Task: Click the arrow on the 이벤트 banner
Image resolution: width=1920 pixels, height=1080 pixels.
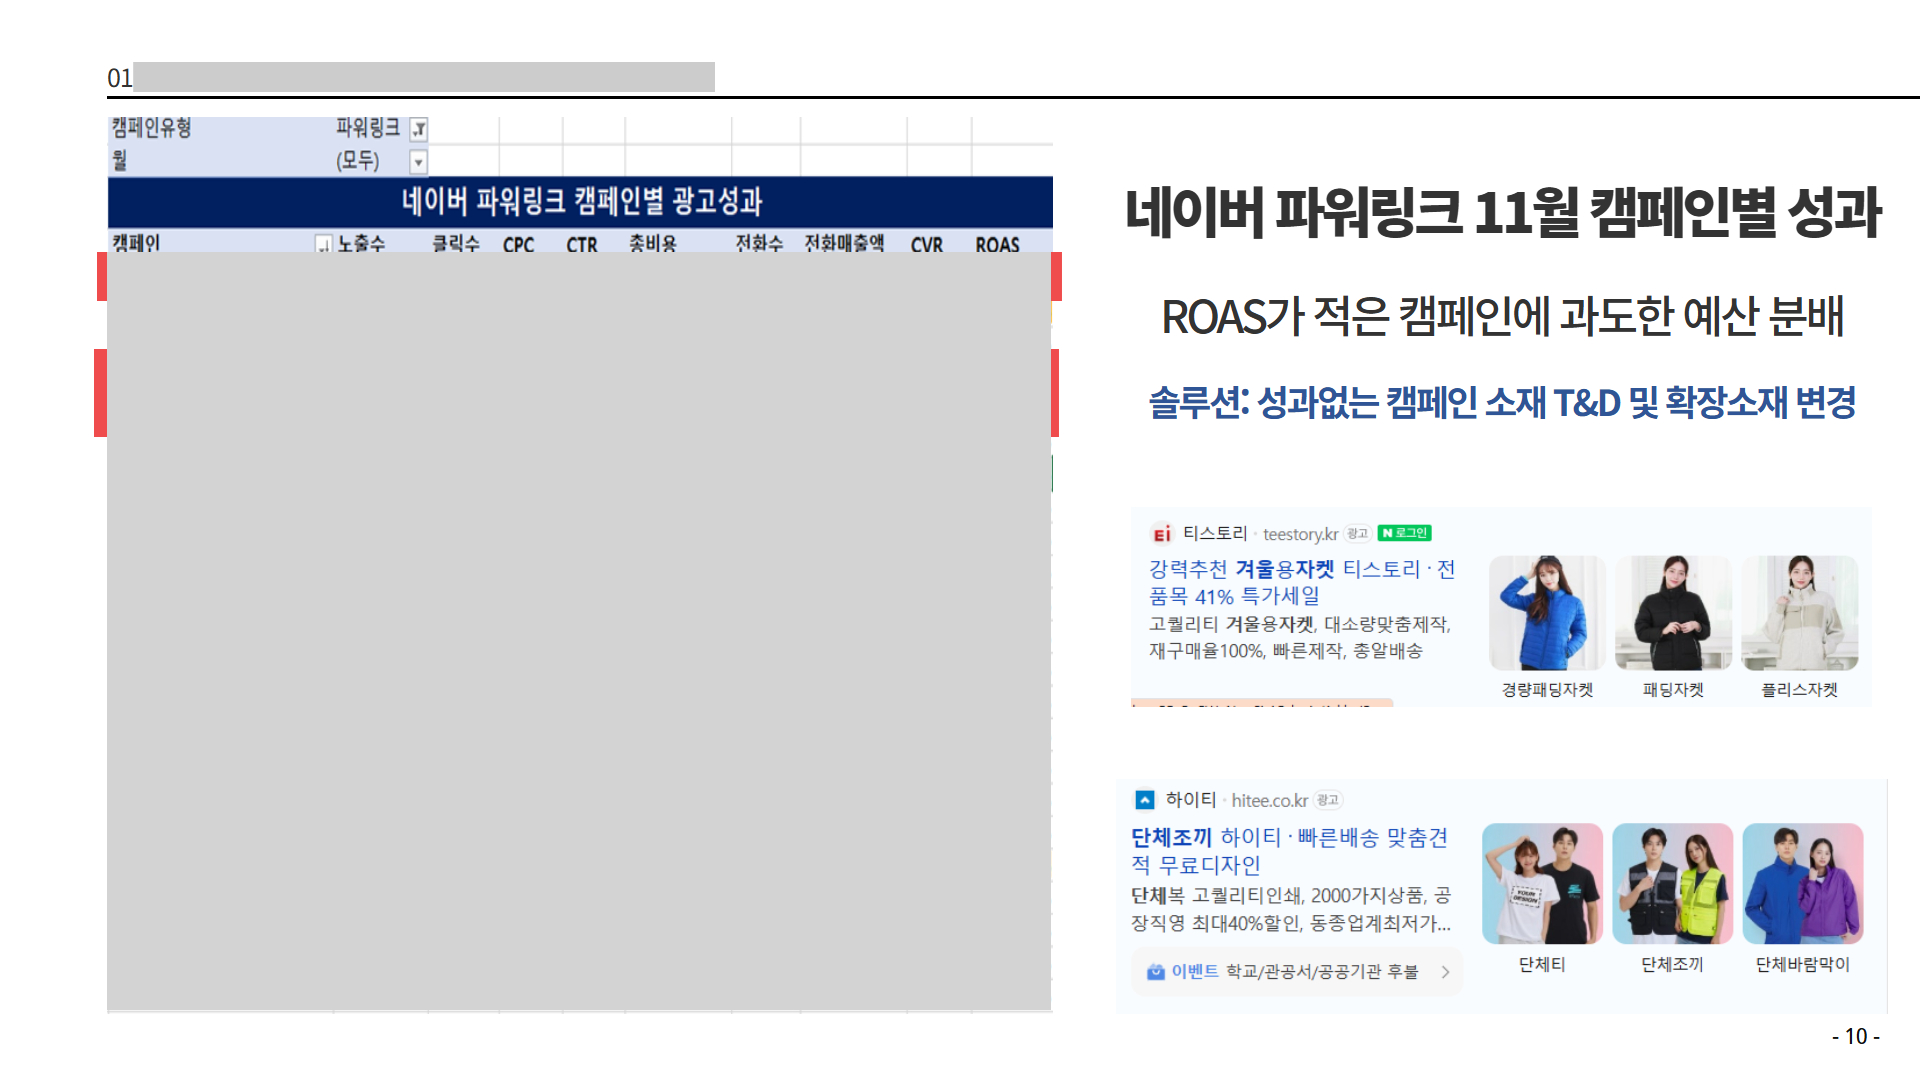Action: coord(1445,972)
